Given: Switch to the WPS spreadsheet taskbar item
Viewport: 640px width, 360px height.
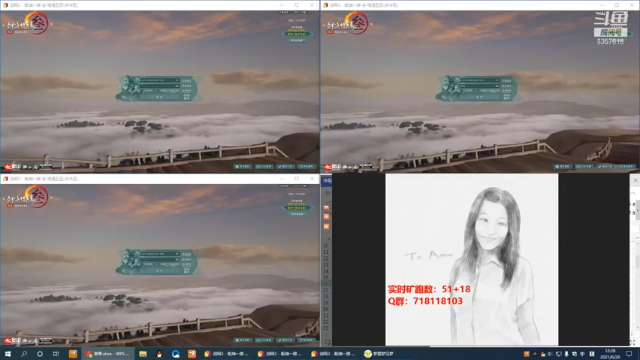Looking at the screenshot, I should pos(108,354).
